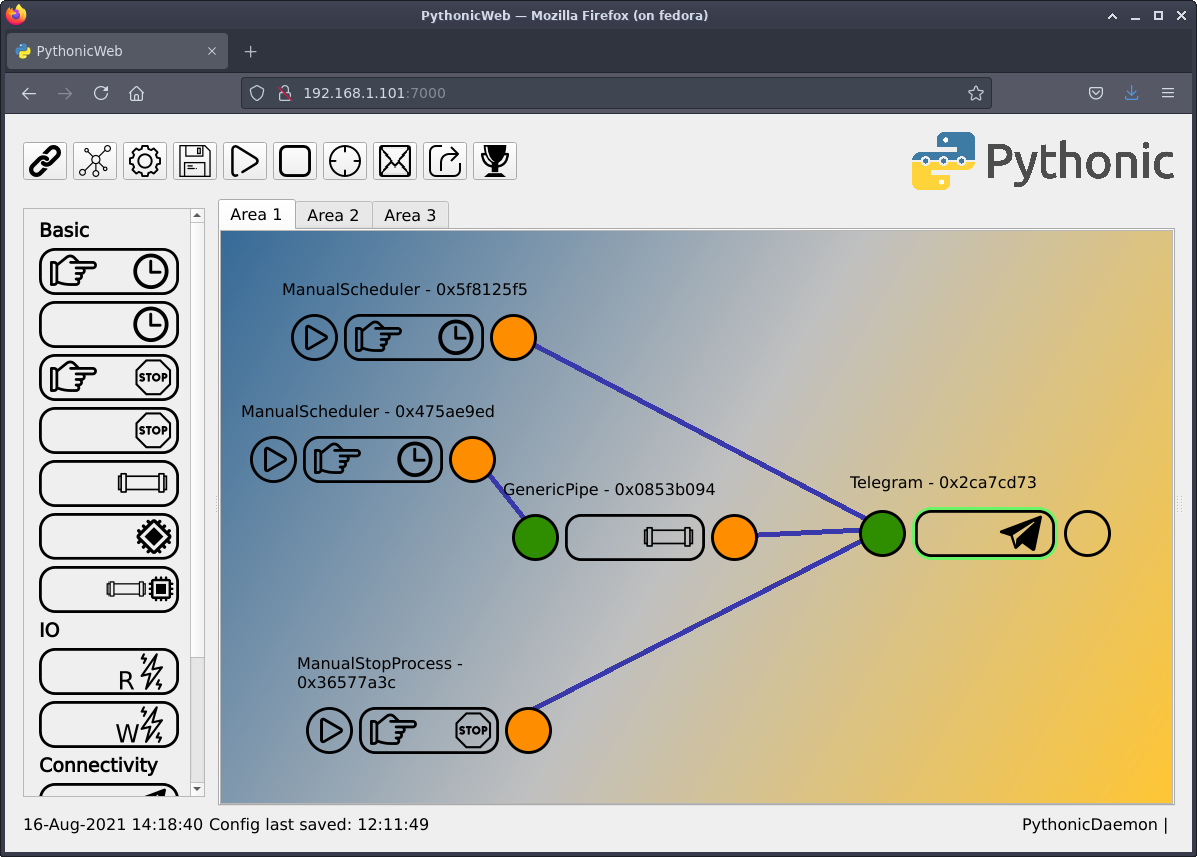Trigger the ManualStopProcess play button
Screen dimensions: 1197x857
tap(329, 730)
